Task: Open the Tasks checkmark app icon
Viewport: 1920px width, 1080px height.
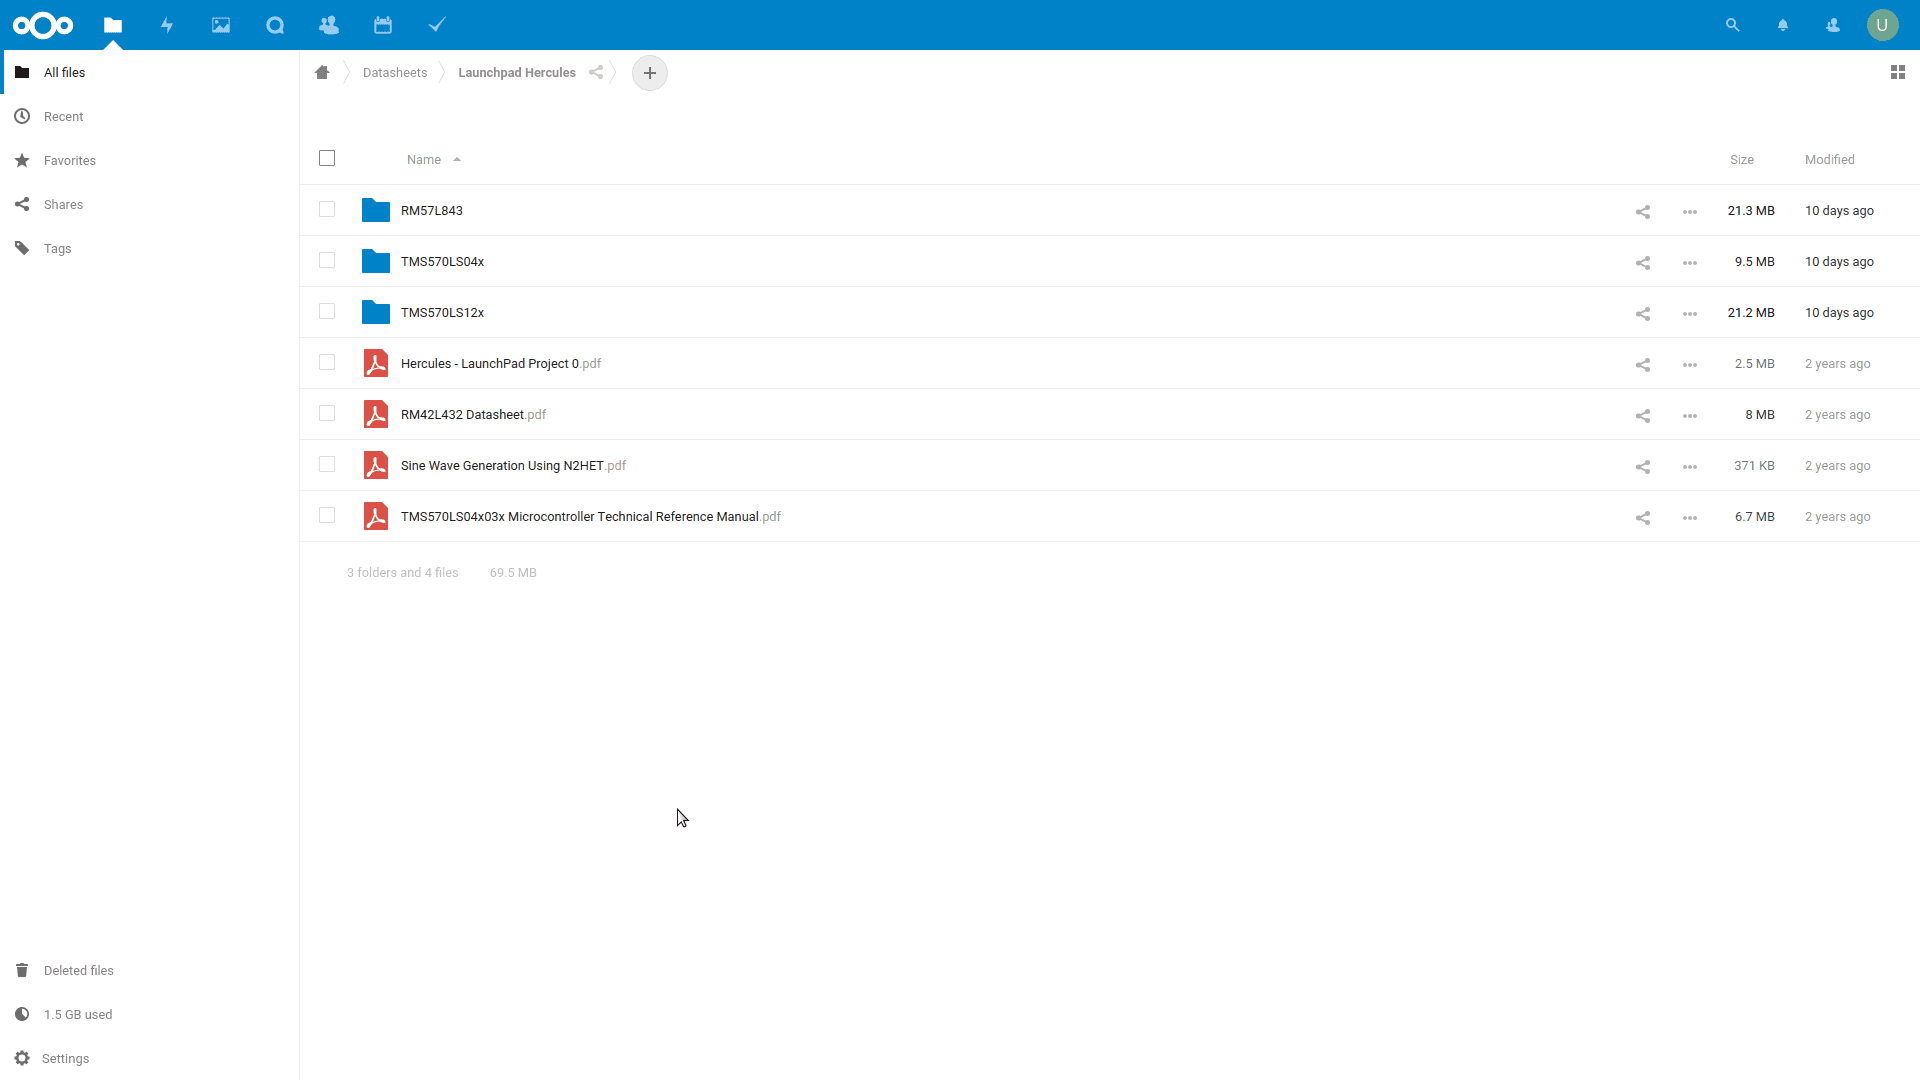Action: coord(437,25)
